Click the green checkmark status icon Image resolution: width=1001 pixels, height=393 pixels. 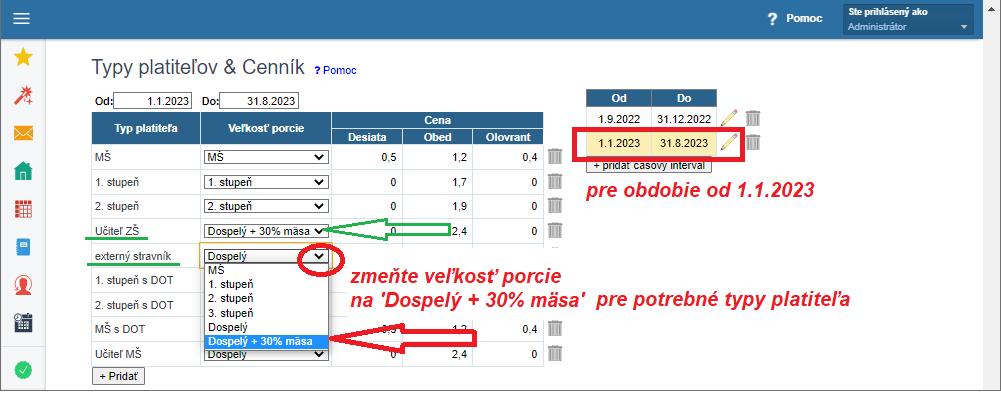coord(24,369)
